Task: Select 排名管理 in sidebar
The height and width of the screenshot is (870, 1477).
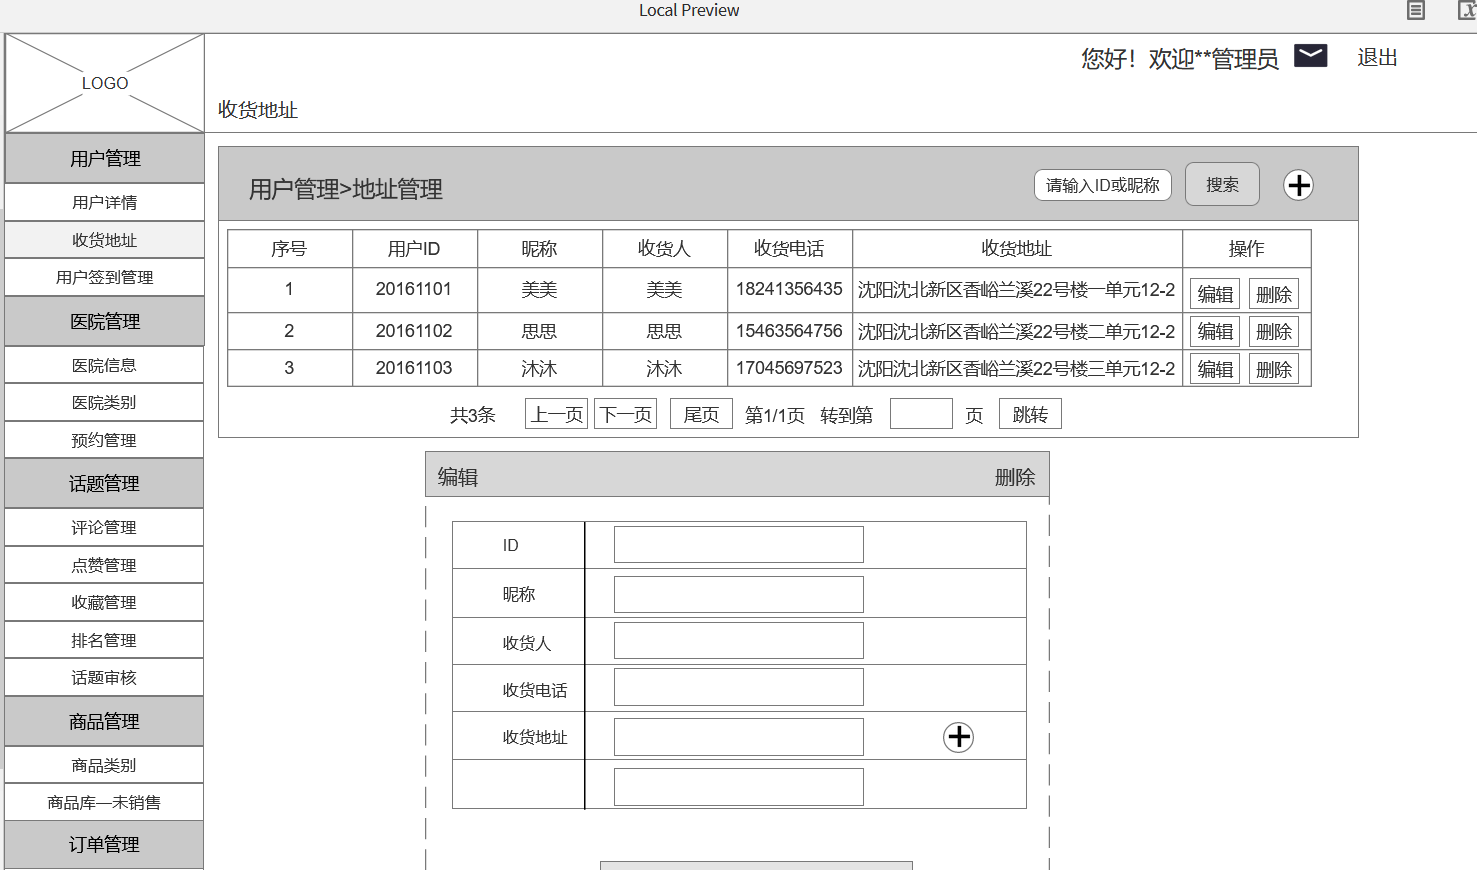Action: click(x=105, y=640)
